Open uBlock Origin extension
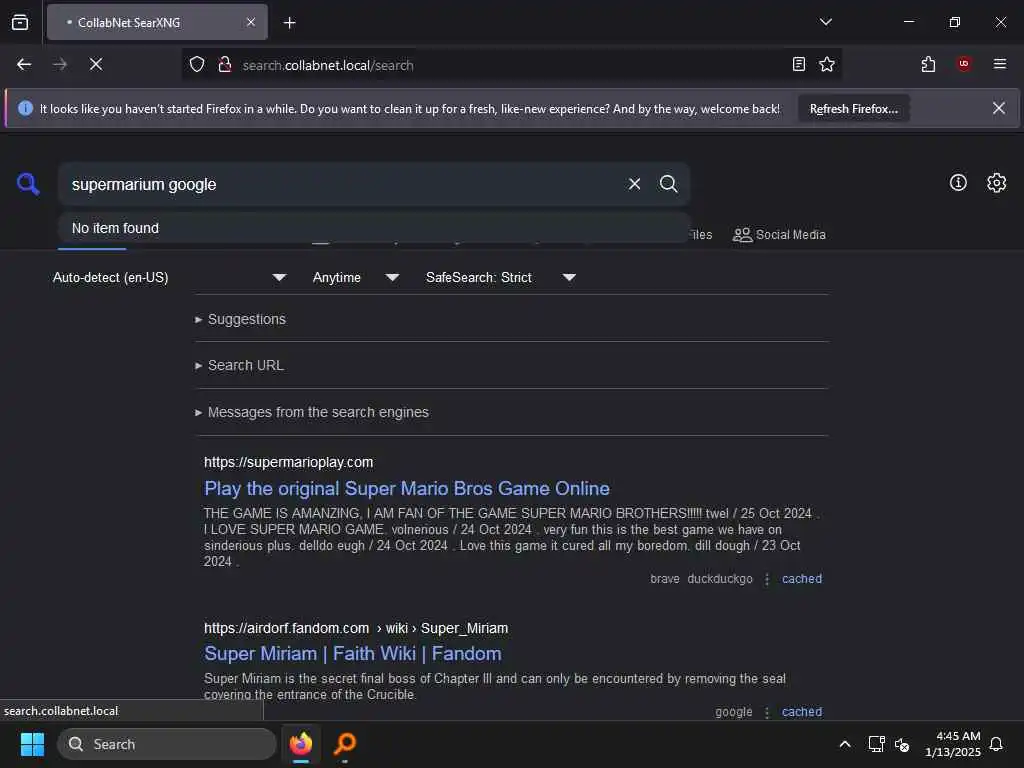Image resolution: width=1024 pixels, height=768 pixels. [964, 64]
